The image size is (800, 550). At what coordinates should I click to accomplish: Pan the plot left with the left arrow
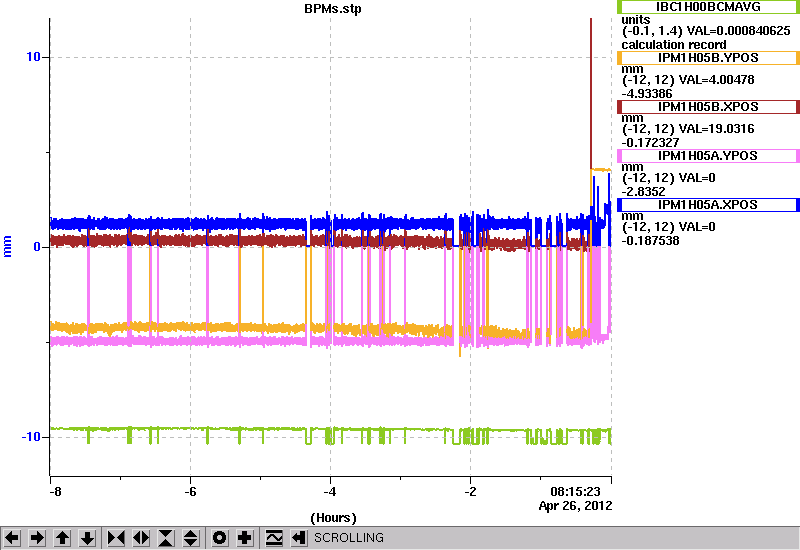(x=12, y=538)
